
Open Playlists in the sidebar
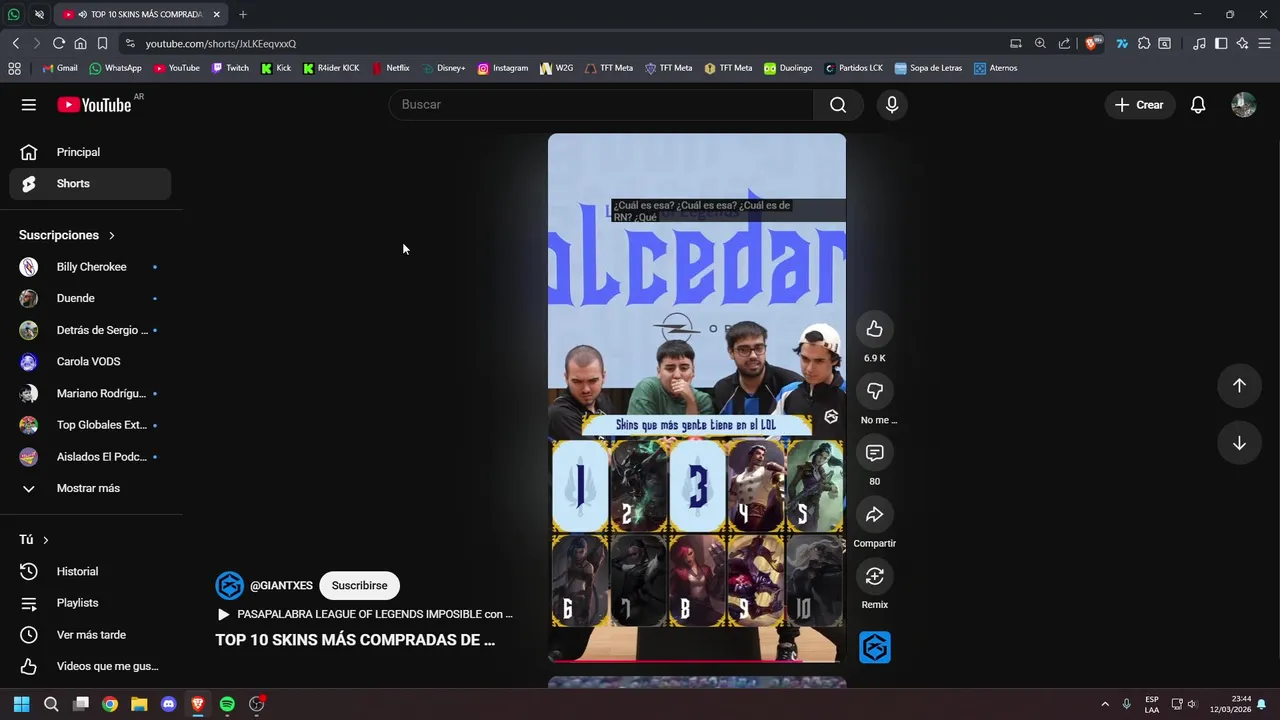[x=90, y=603]
